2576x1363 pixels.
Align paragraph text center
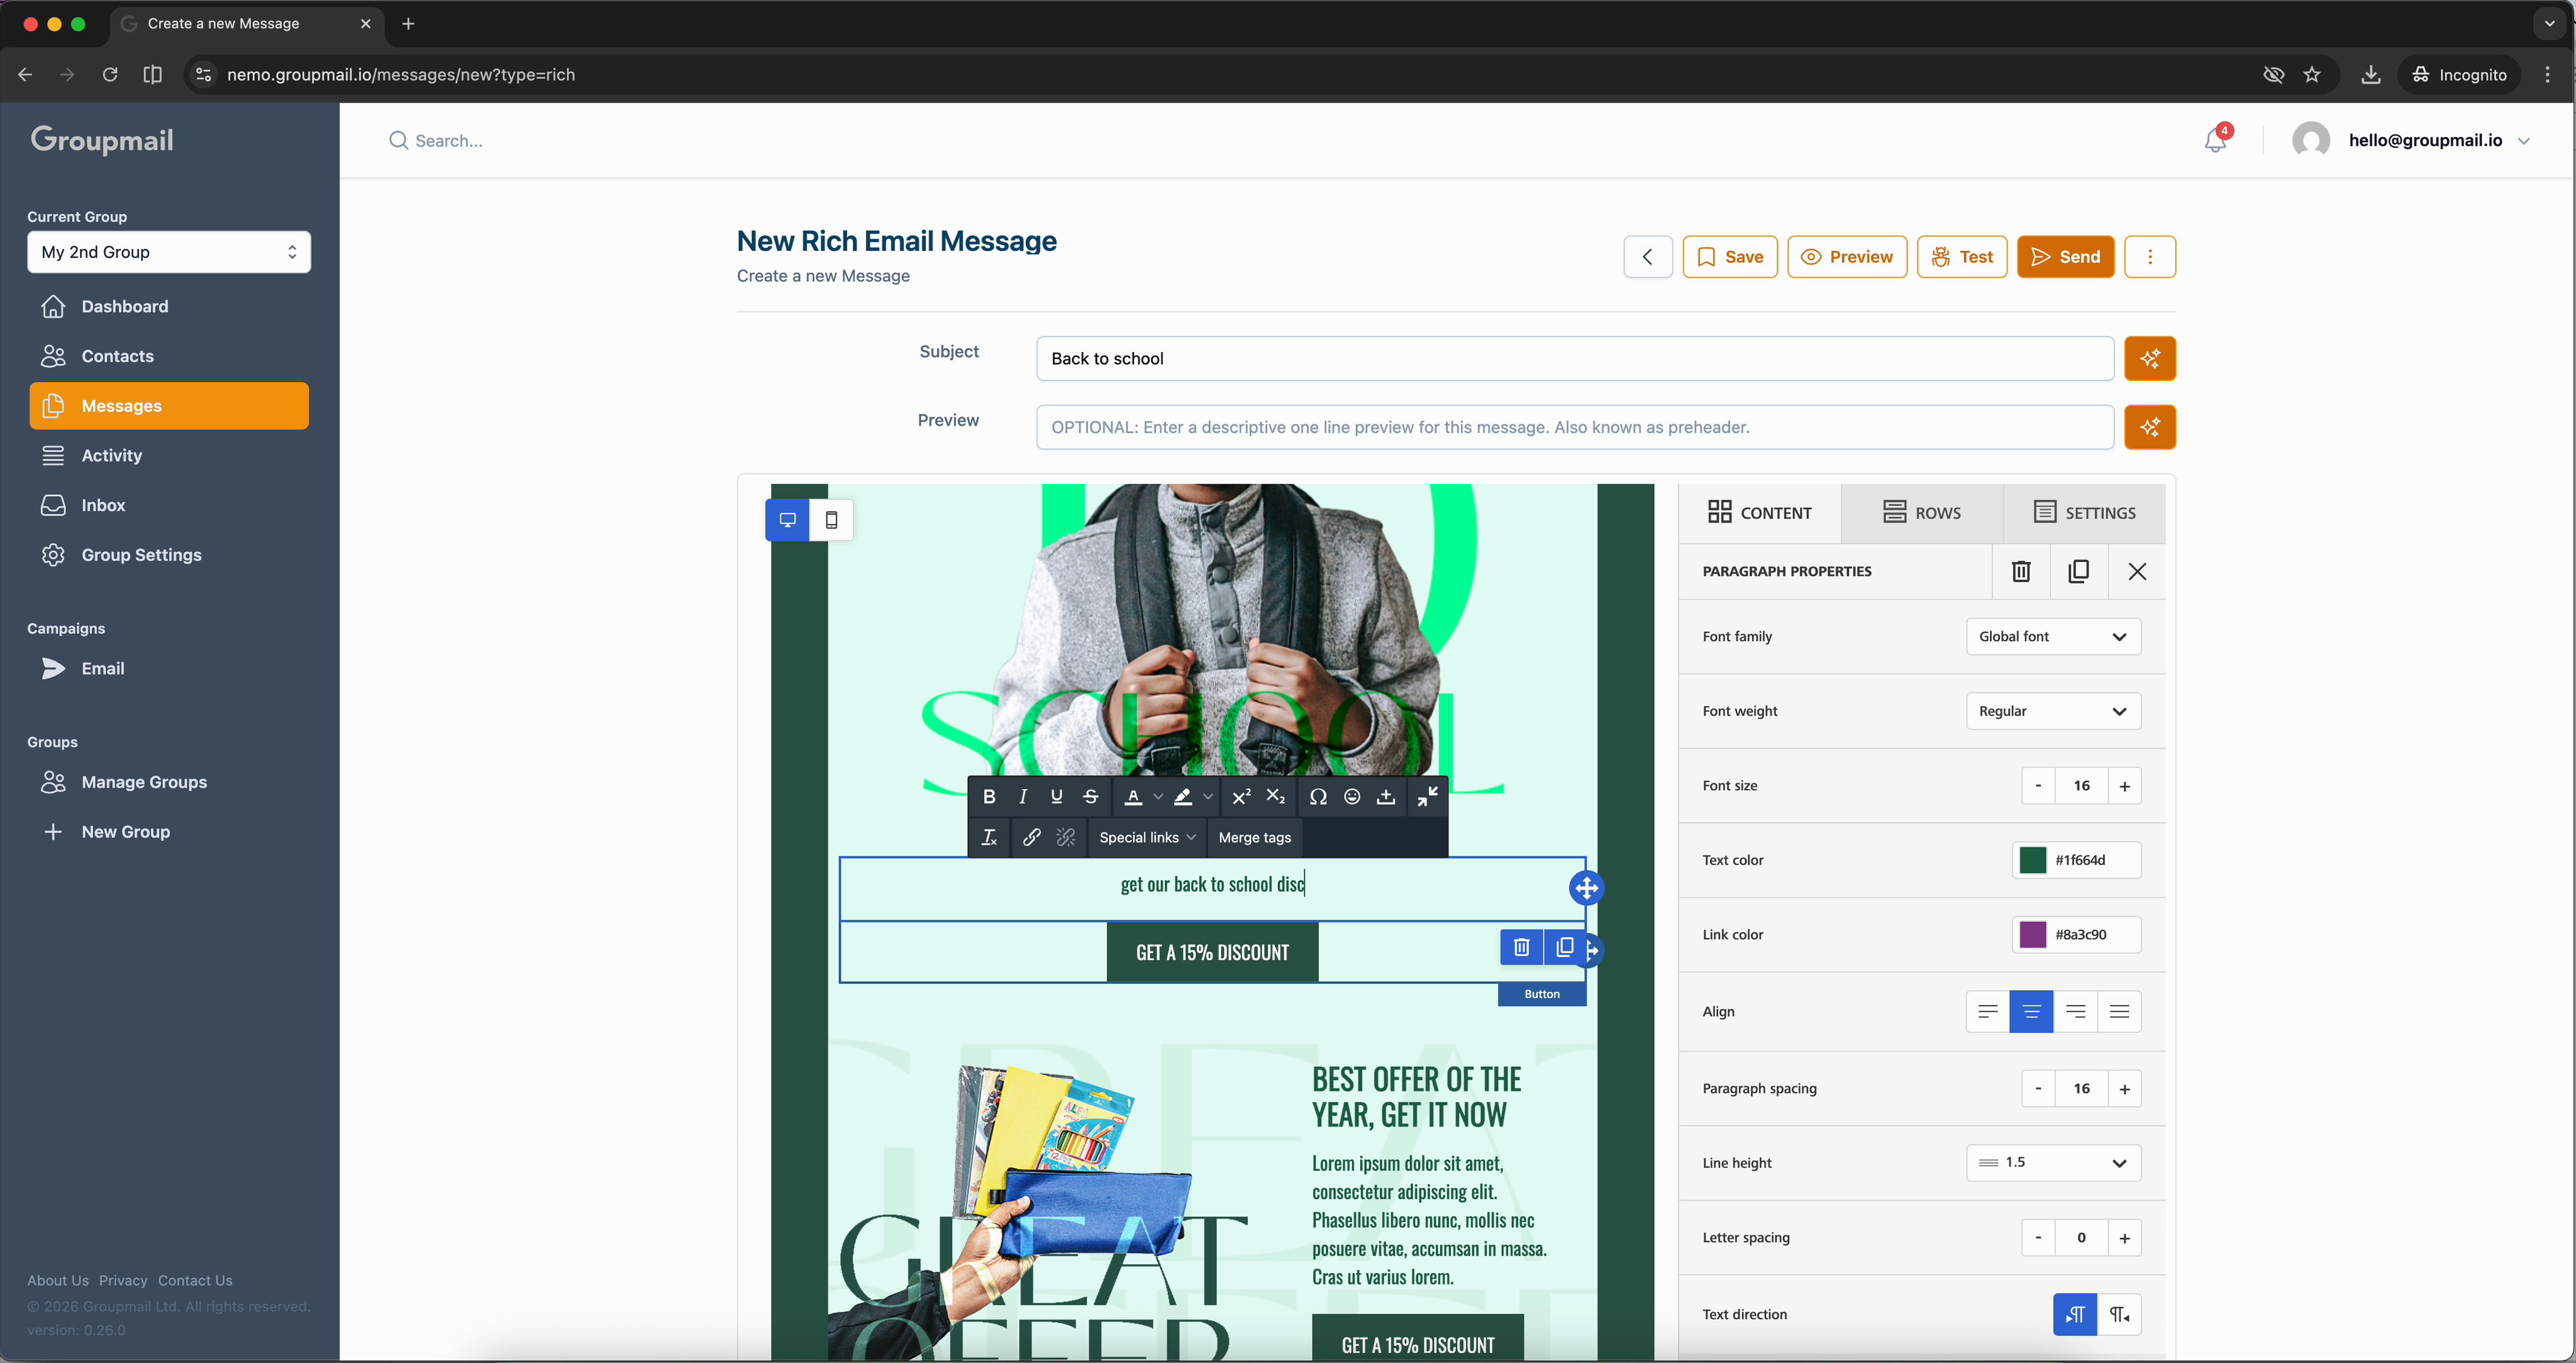coord(2031,1011)
